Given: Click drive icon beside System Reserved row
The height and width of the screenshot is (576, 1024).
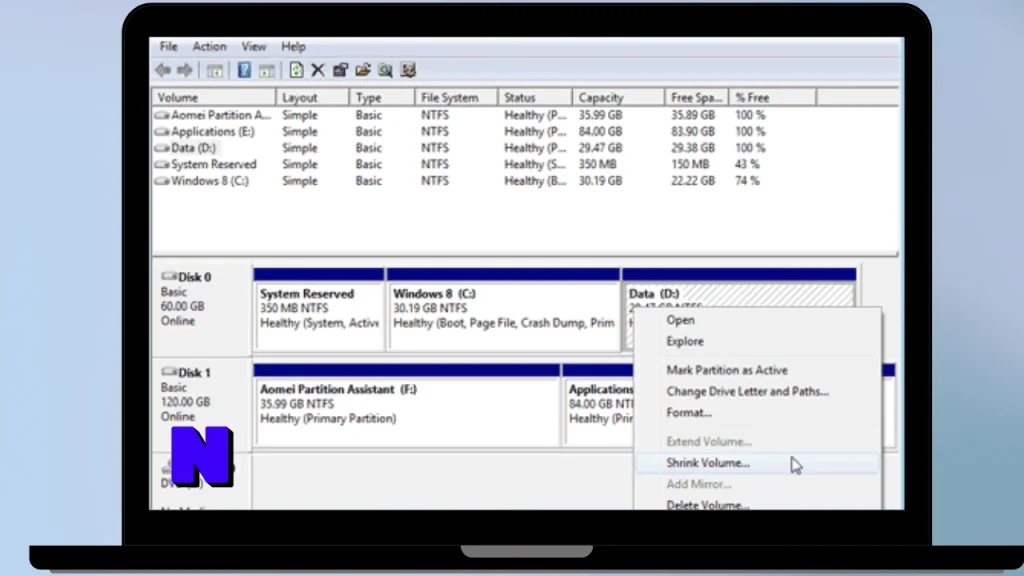Looking at the screenshot, I should coord(161,165).
